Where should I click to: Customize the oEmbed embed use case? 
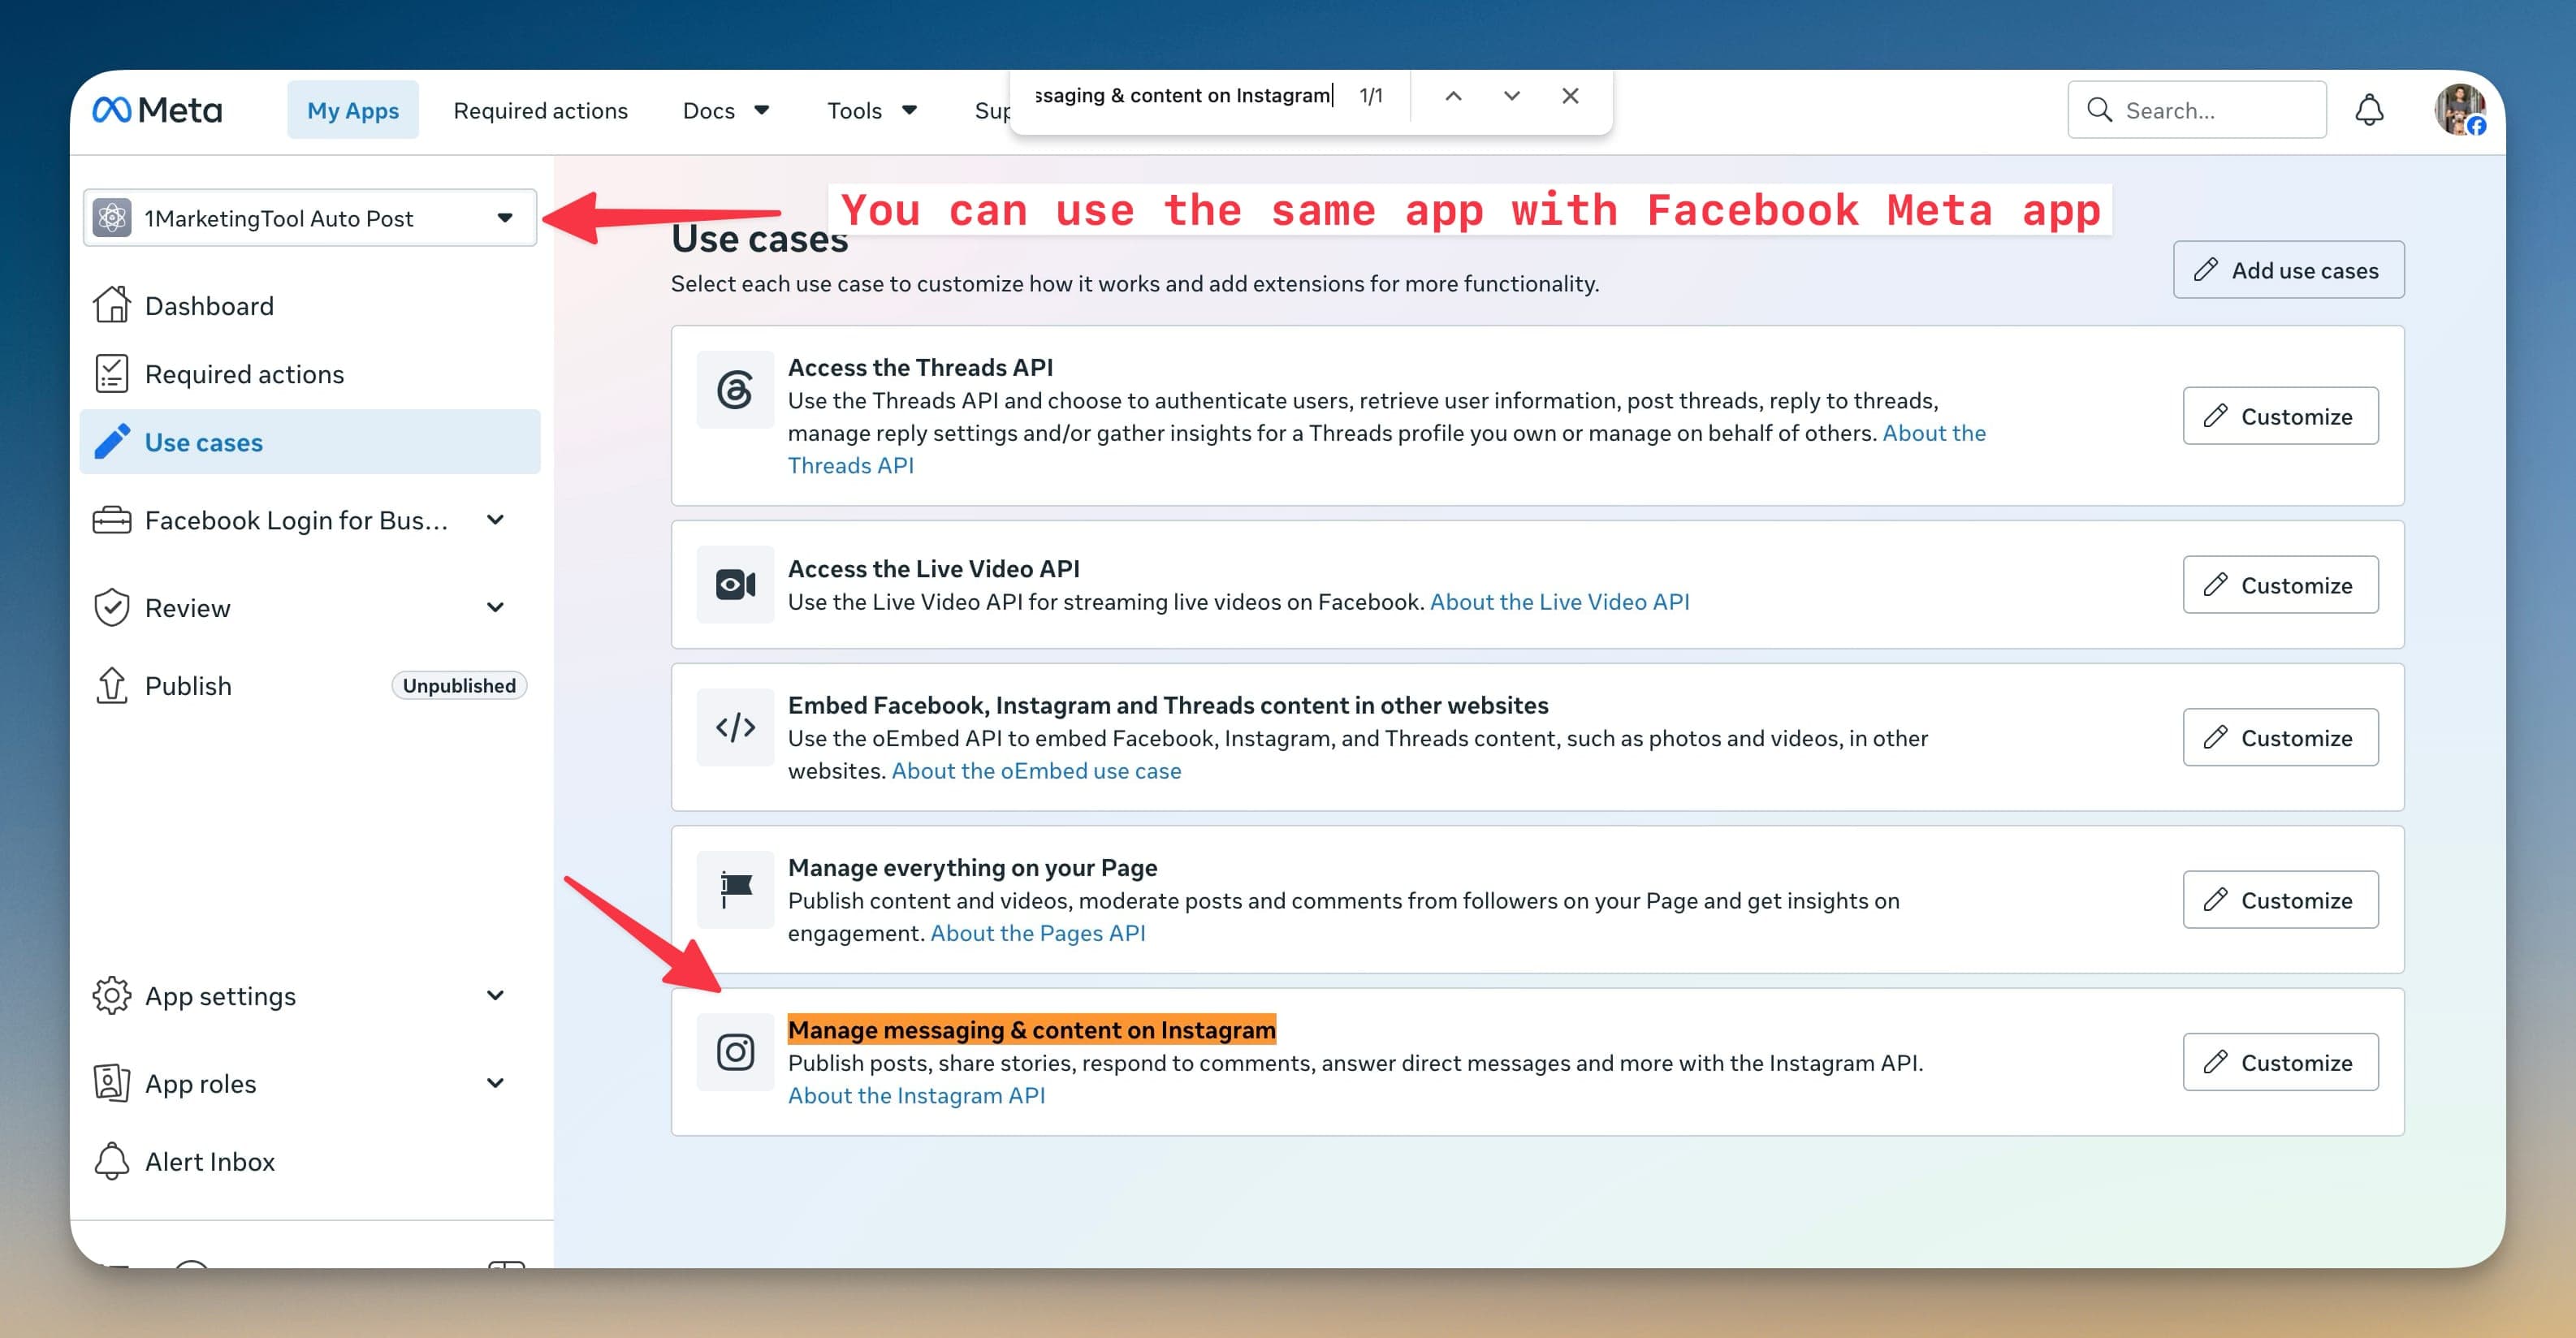click(2280, 738)
